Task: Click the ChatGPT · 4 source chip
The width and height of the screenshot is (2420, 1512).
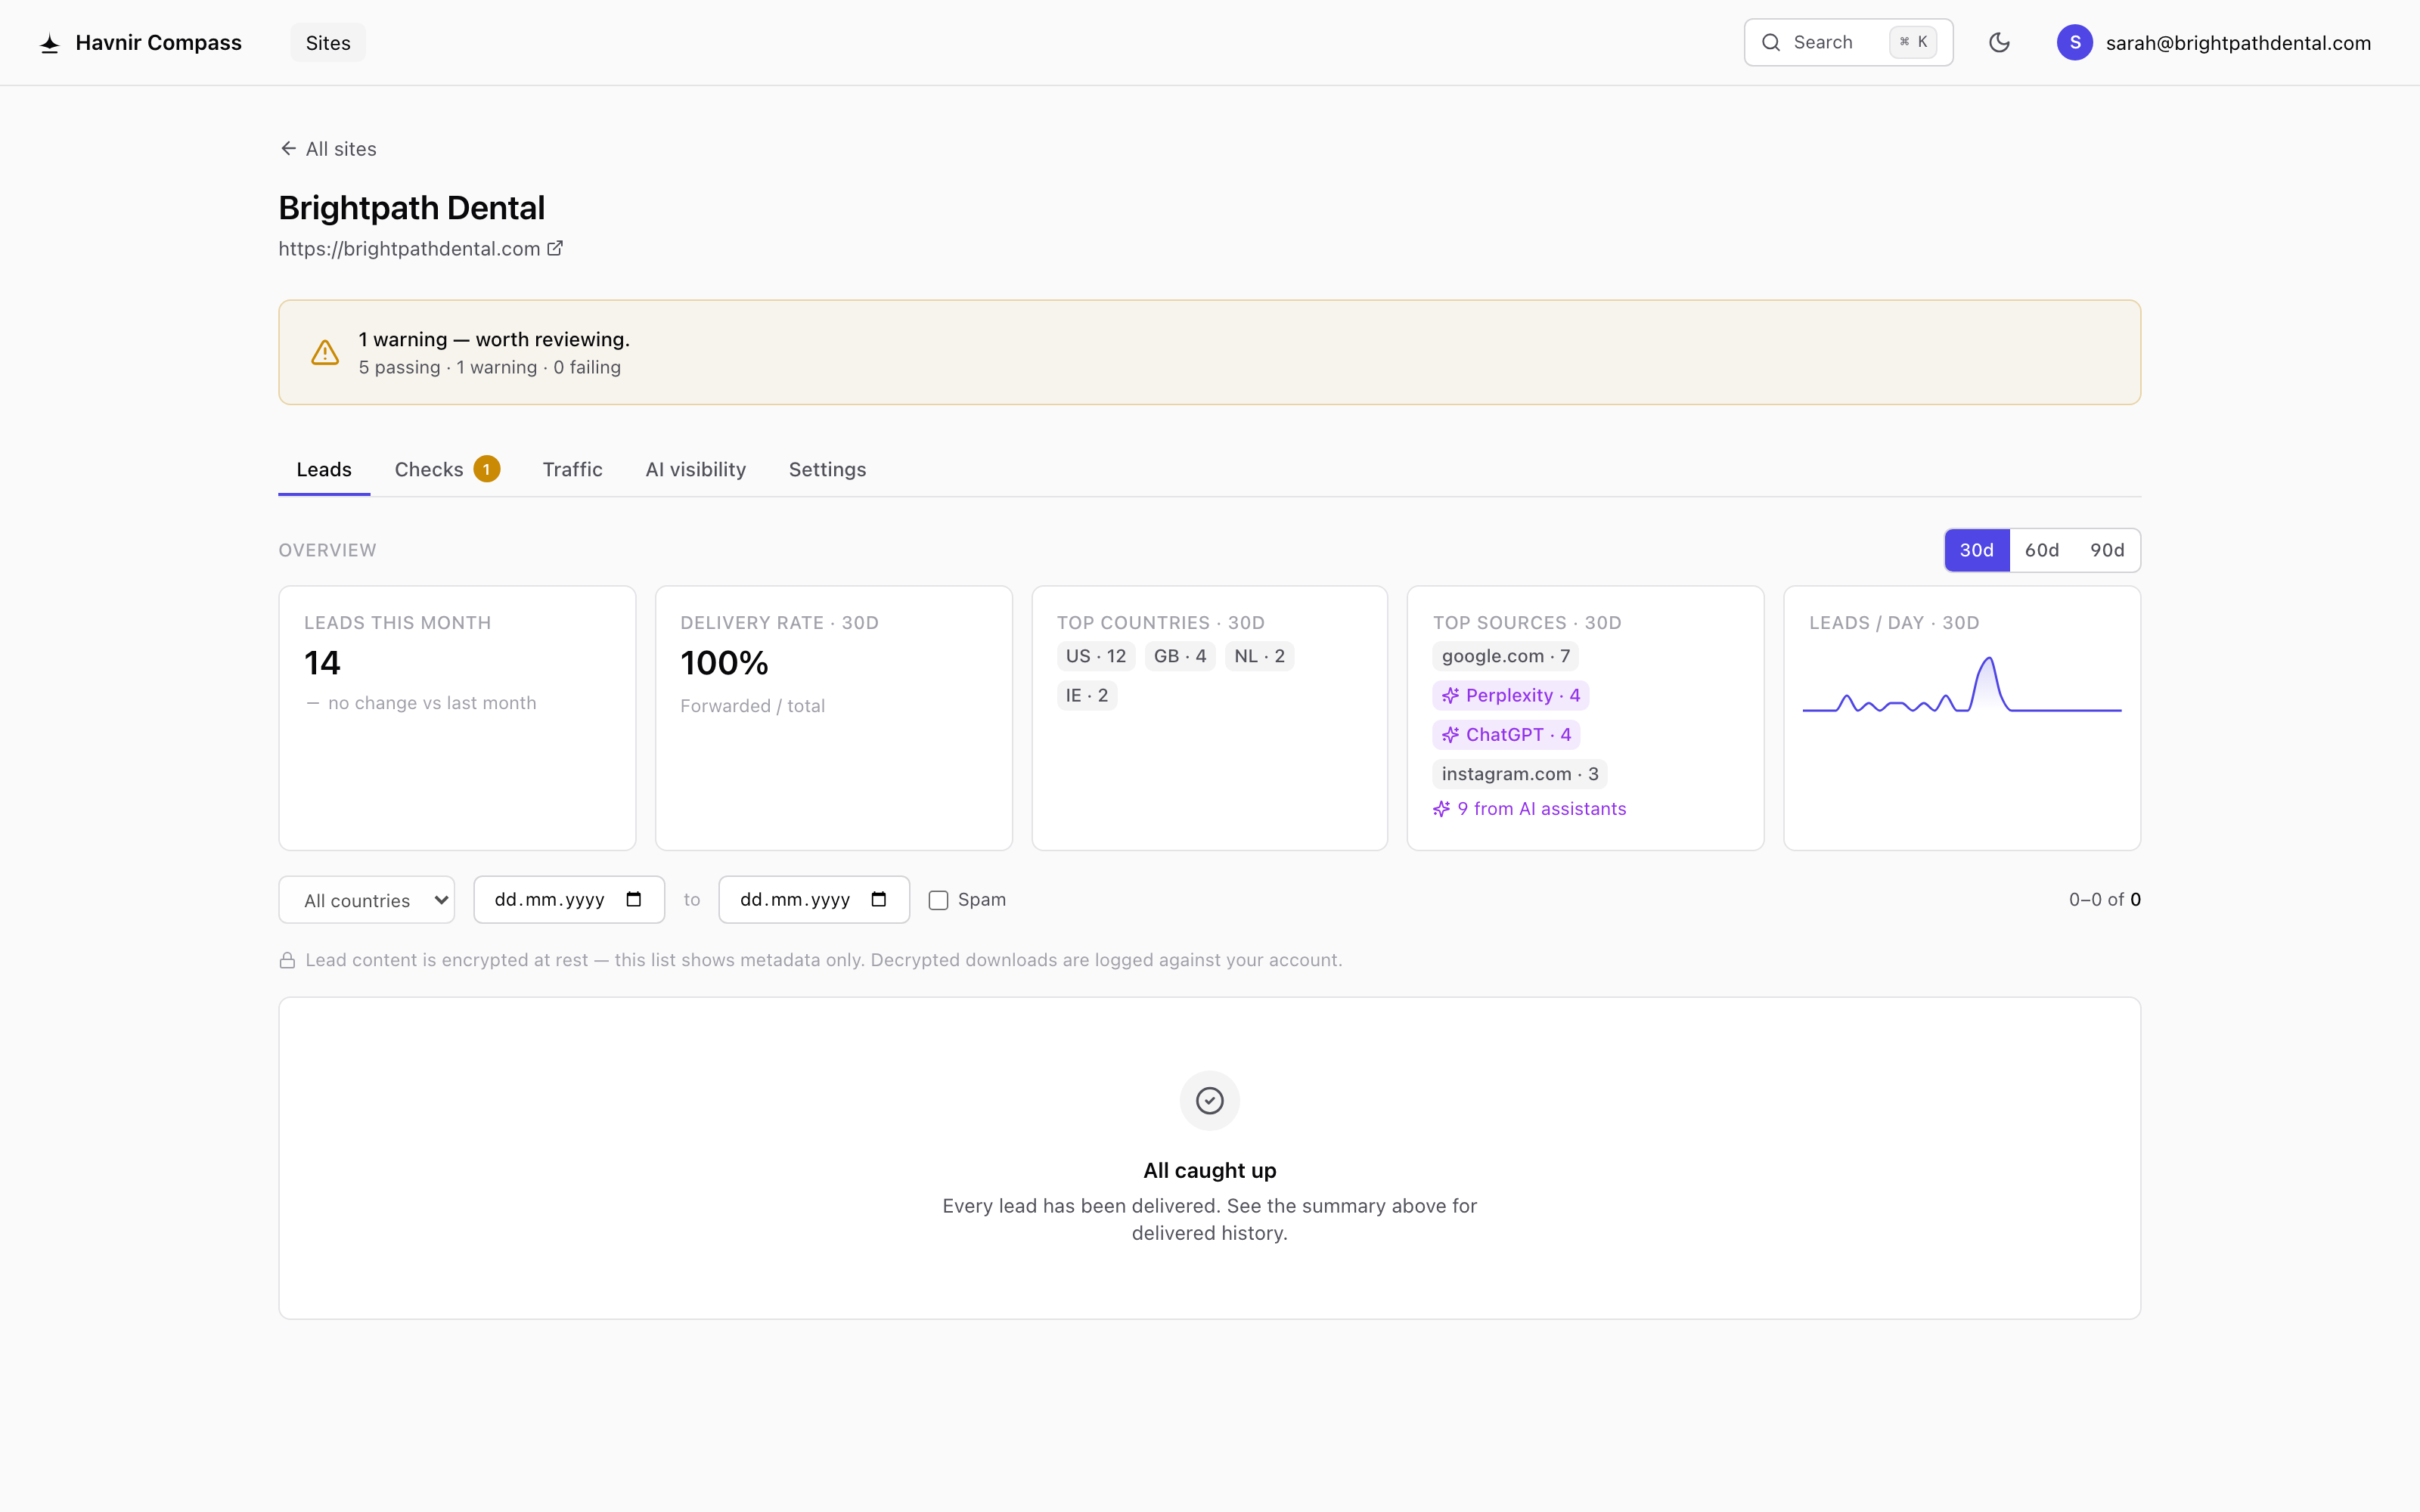Action: click(1506, 735)
